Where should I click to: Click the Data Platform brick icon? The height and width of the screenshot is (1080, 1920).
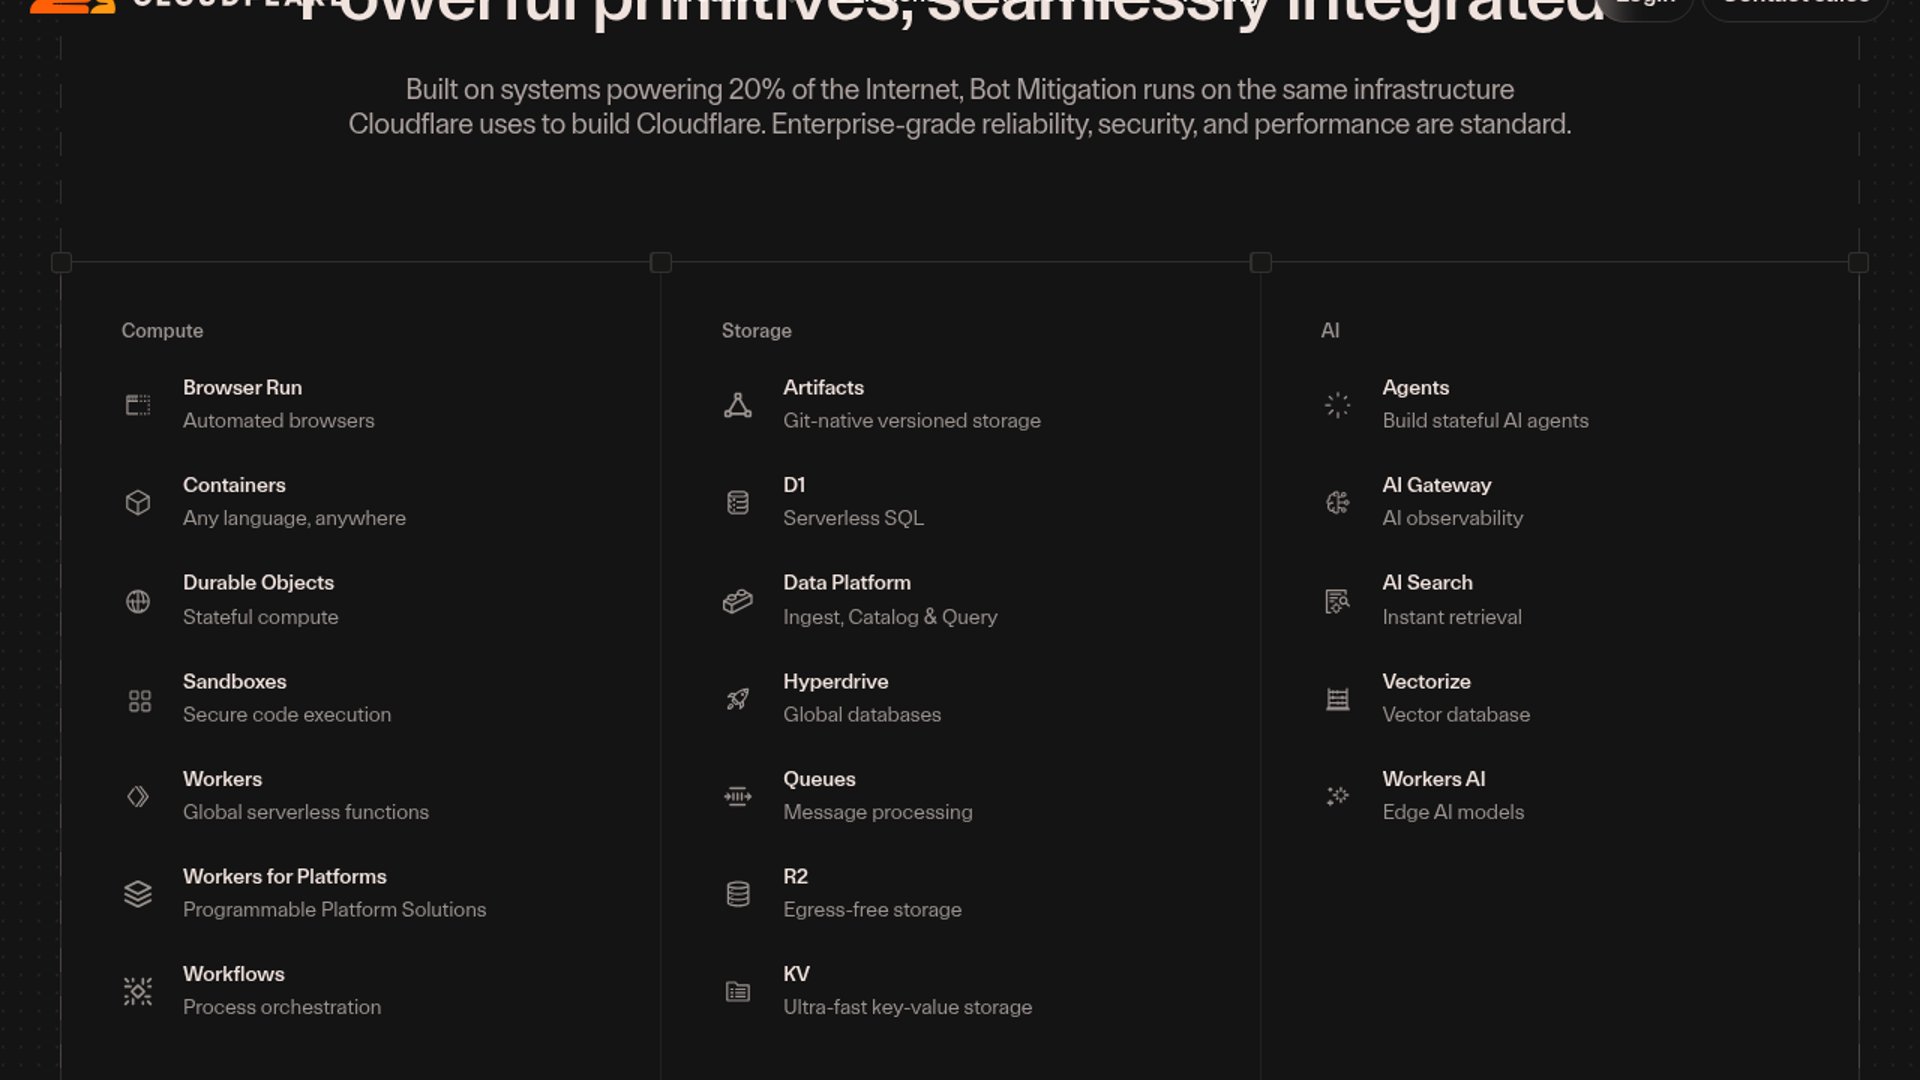738,601
